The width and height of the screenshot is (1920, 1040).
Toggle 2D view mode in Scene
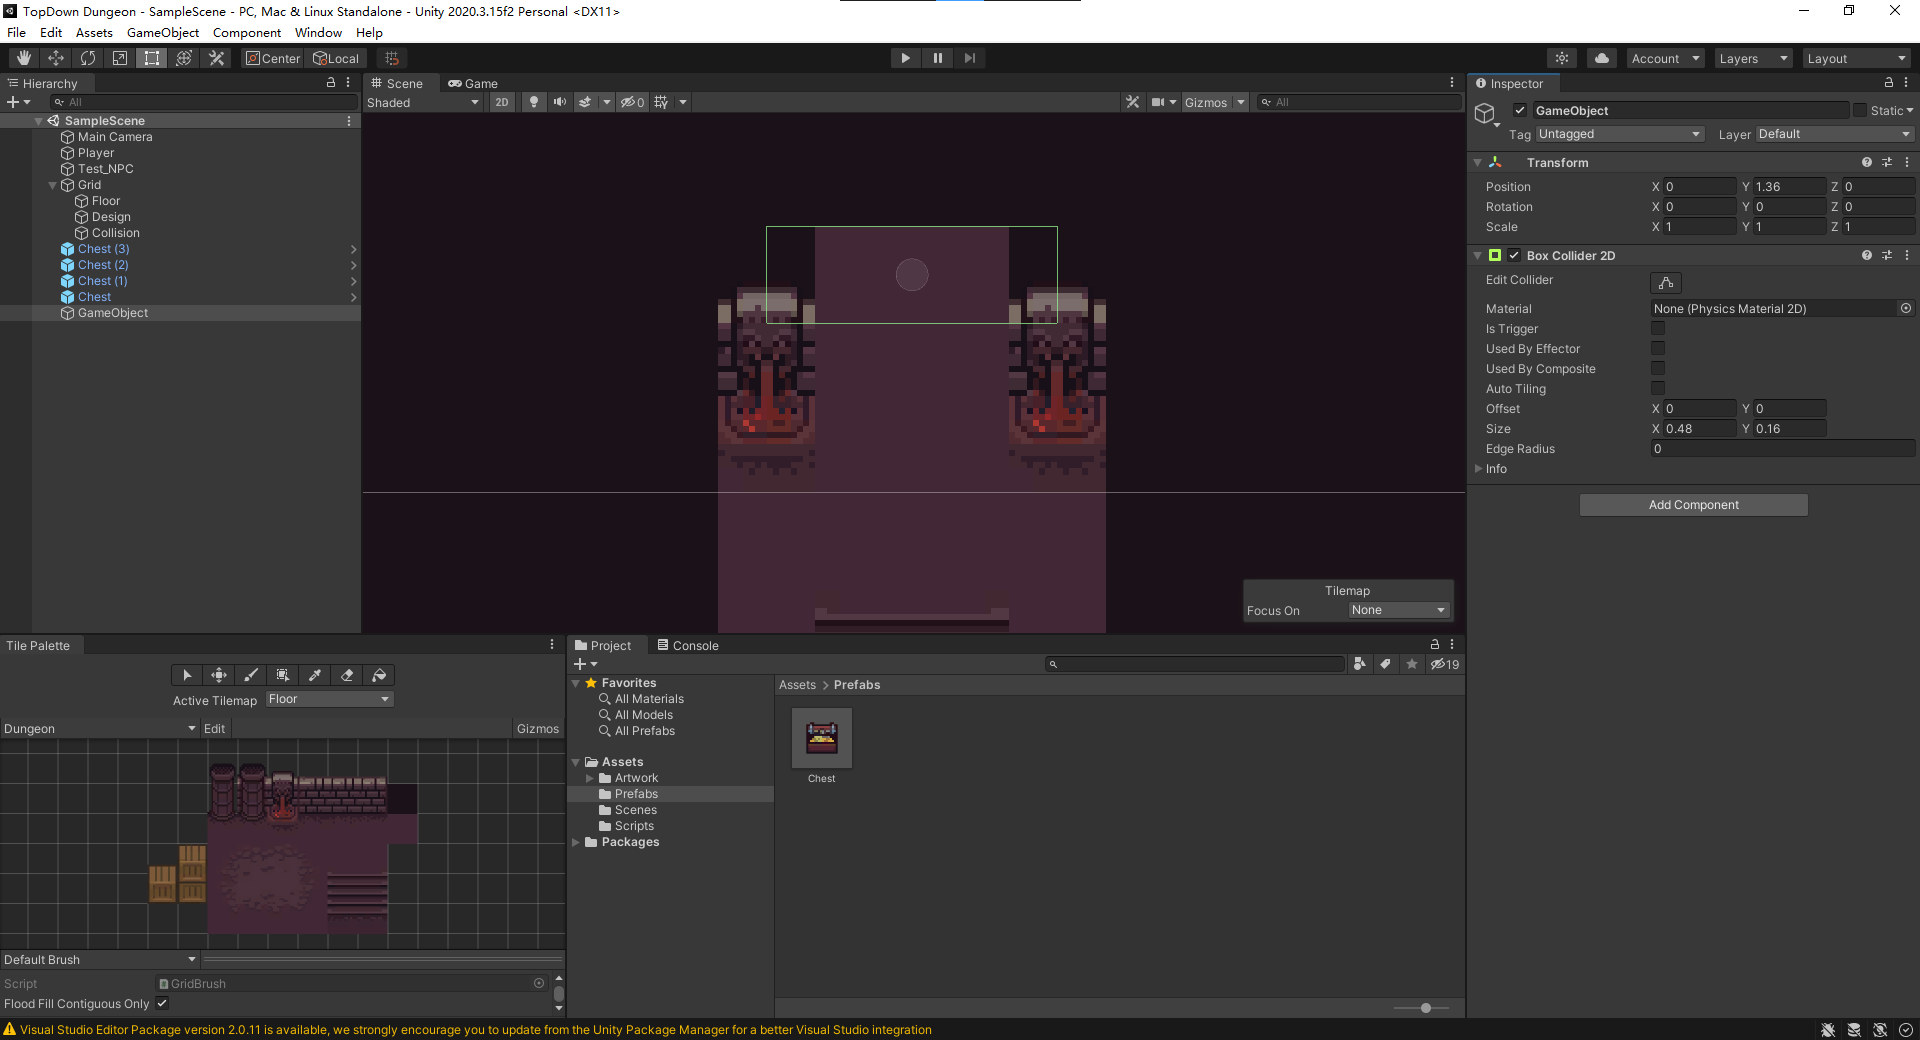501,102
